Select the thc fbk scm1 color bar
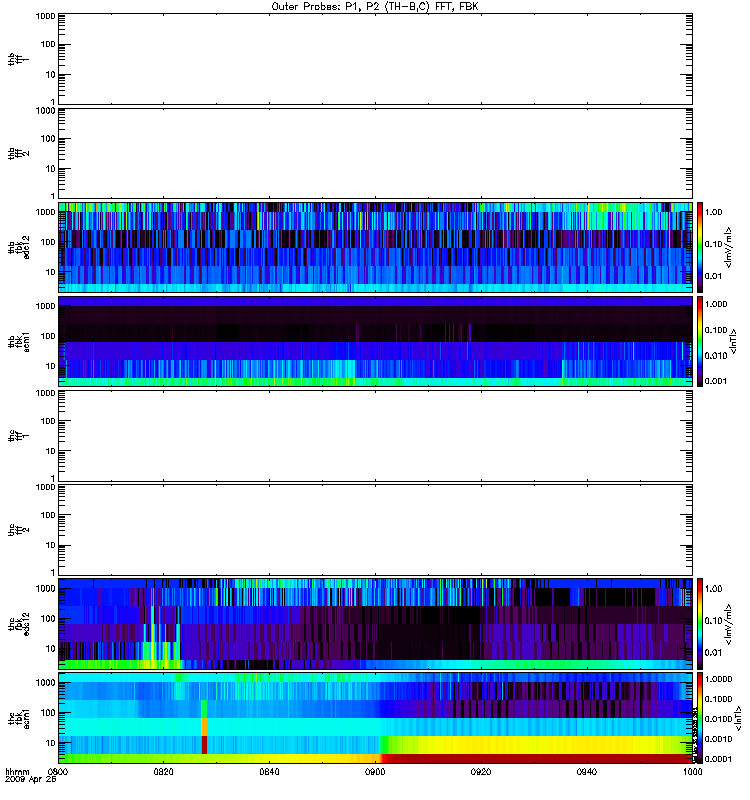This screenshot has height=800, width=750. pos(700,718)
